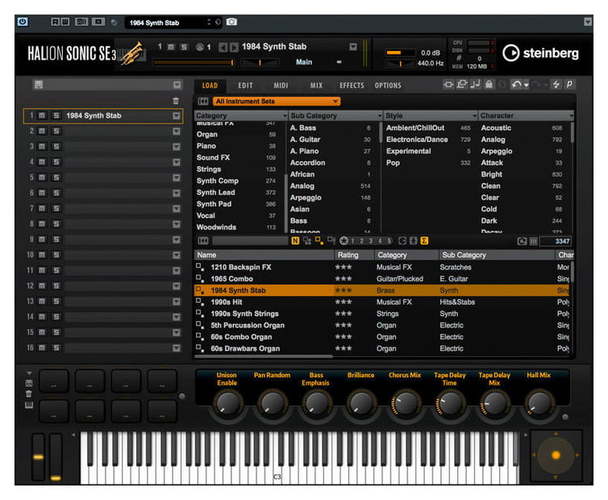Toggle the plugin power bypass button
Viewport: 608px width, 500px height.
[22, 22]
